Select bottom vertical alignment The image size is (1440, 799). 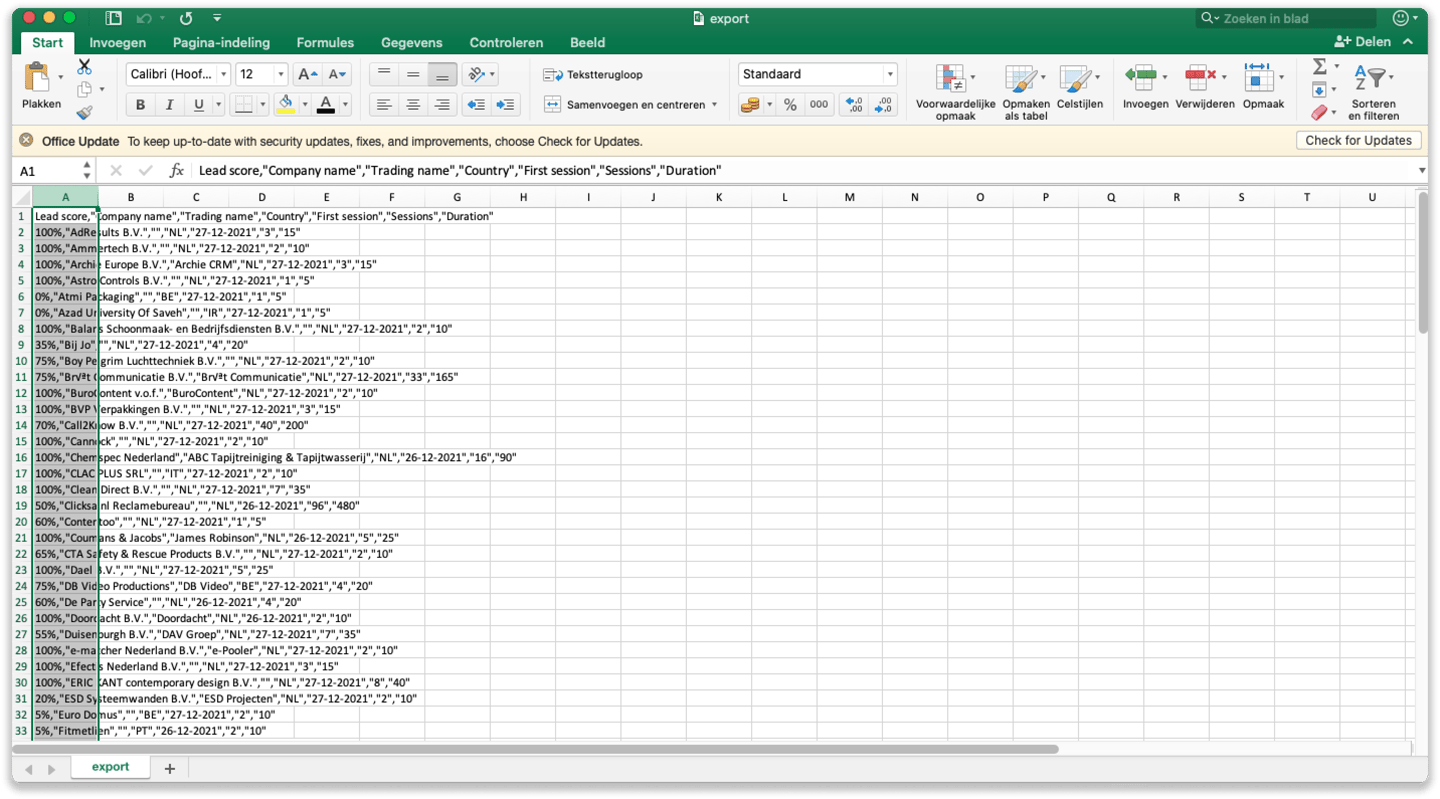(x=443, y=75)
